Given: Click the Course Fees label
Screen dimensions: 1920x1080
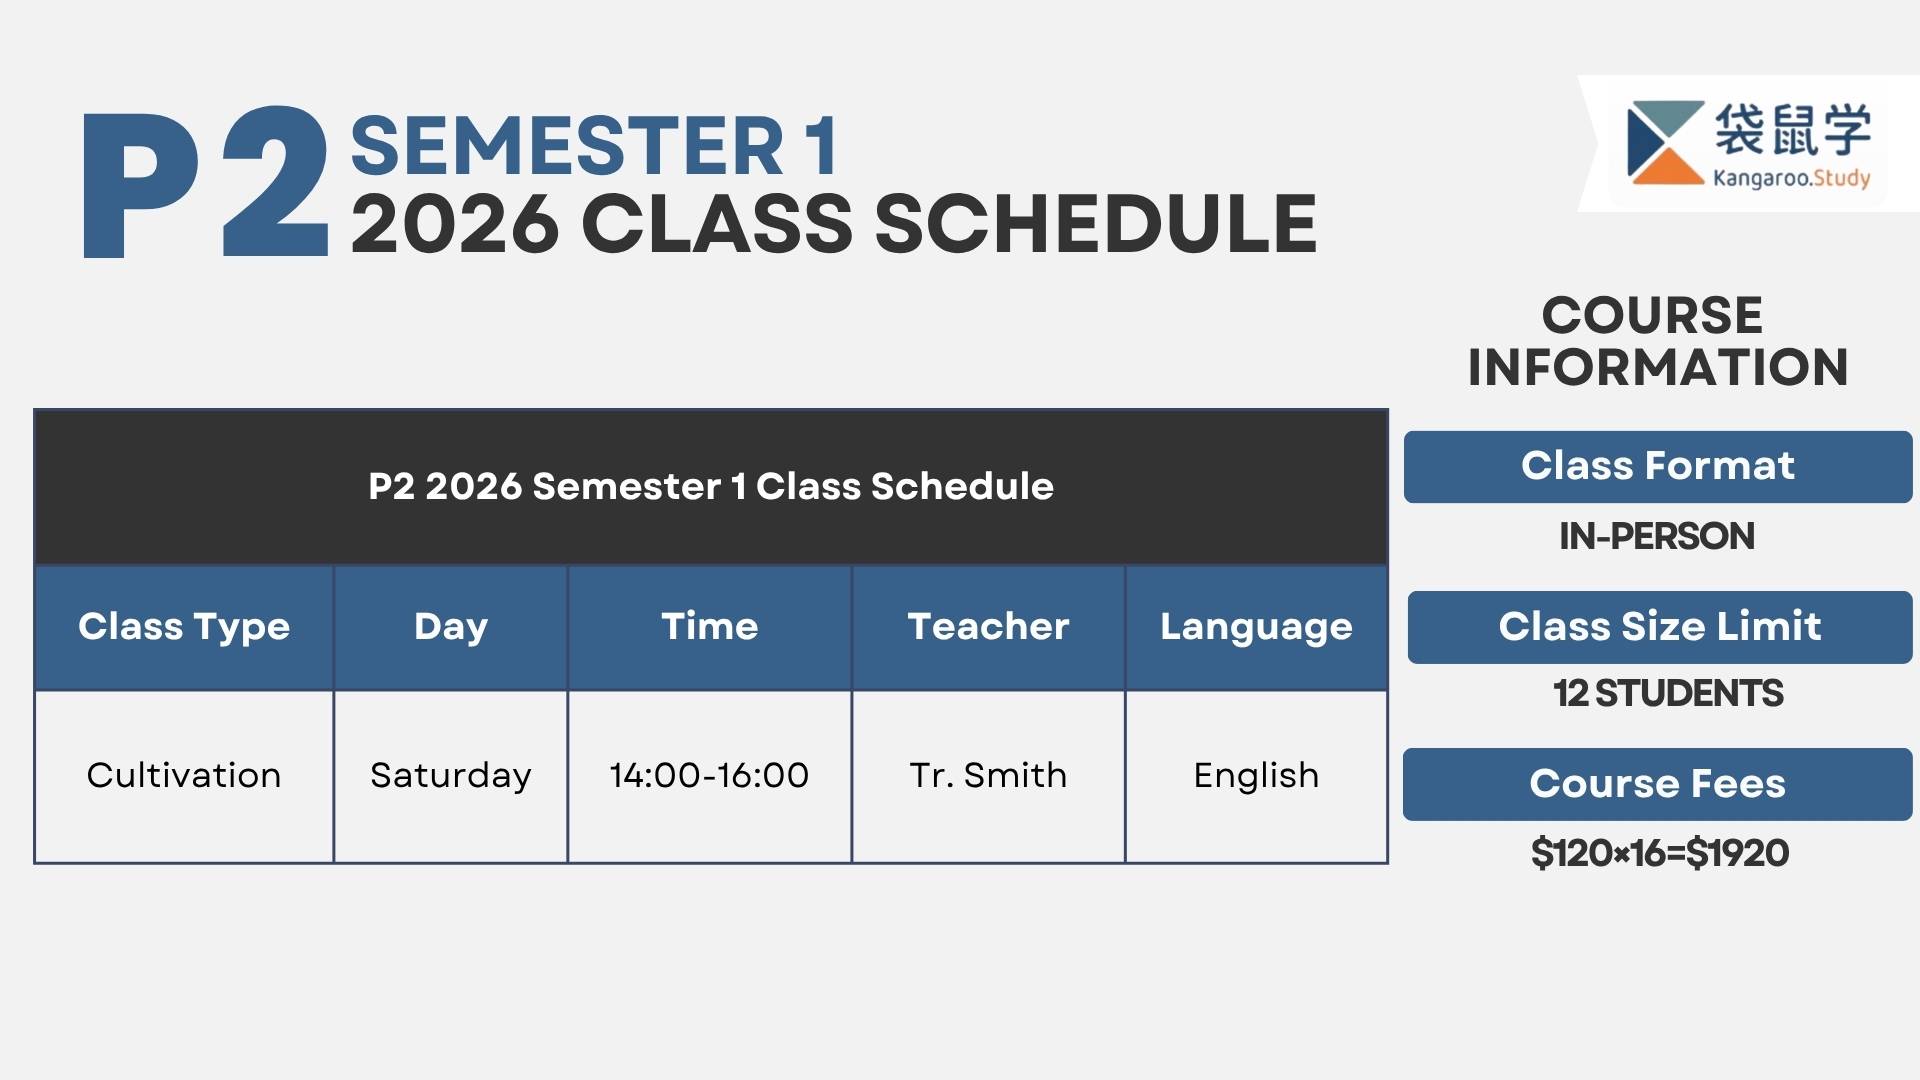Looking at the screenshot, I should click(x=1657, y=784).
